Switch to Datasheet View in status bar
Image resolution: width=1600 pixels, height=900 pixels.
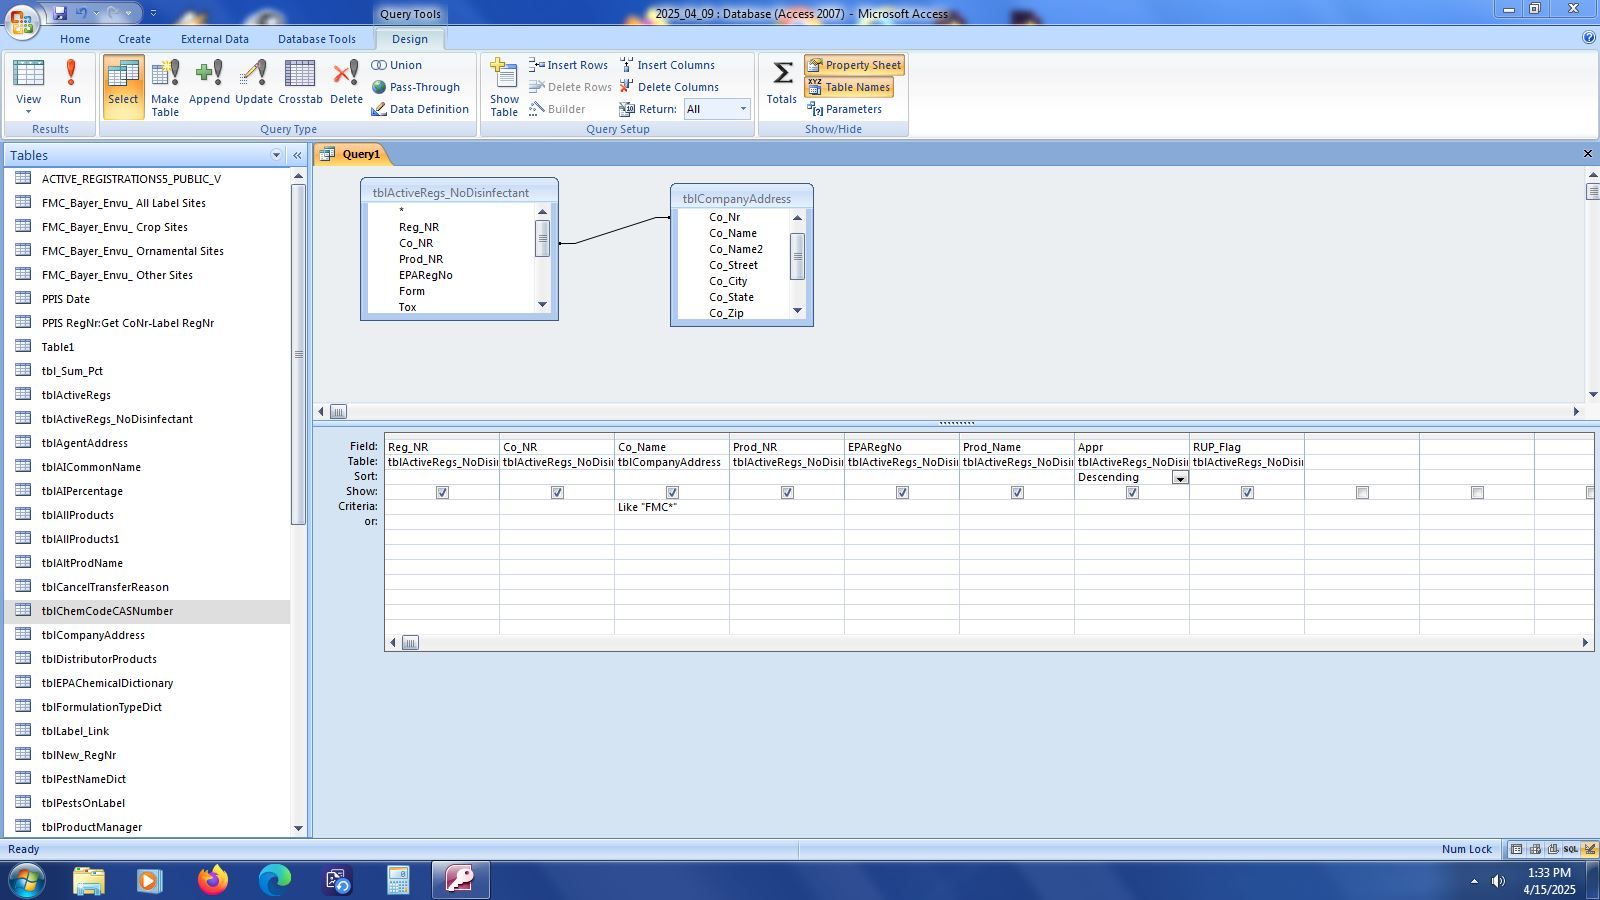tap(1517, 849)
